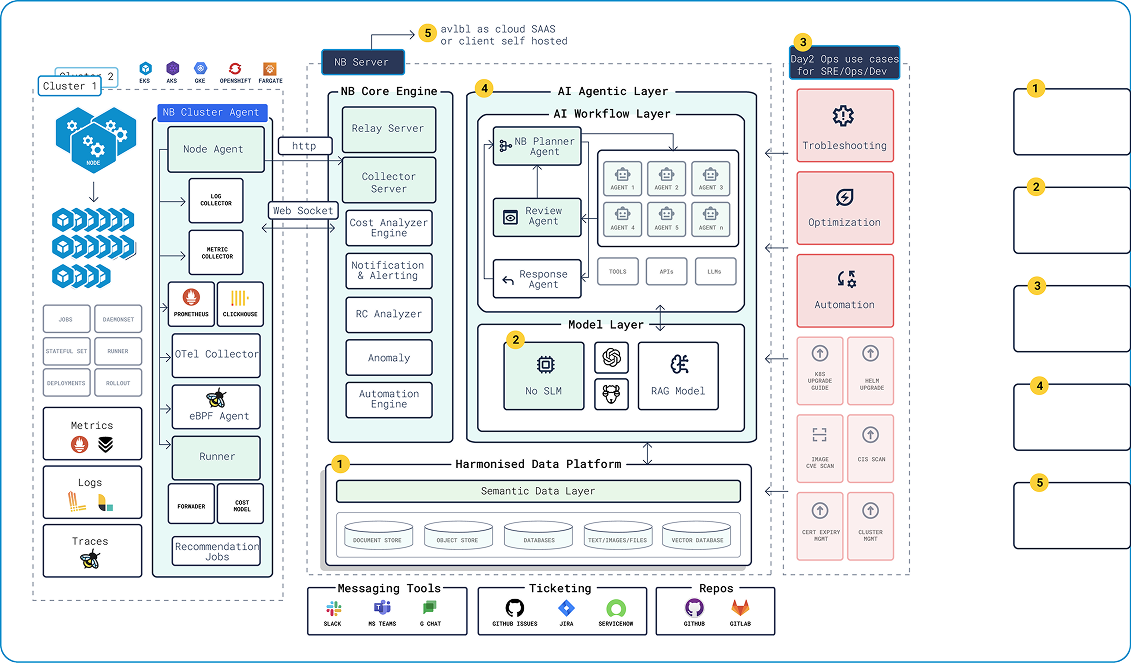Image resolution: width=1132 pixels, height=663 pixels.
Task: Click the GitHub Issues ticketing icon
Action: (515, 608)
